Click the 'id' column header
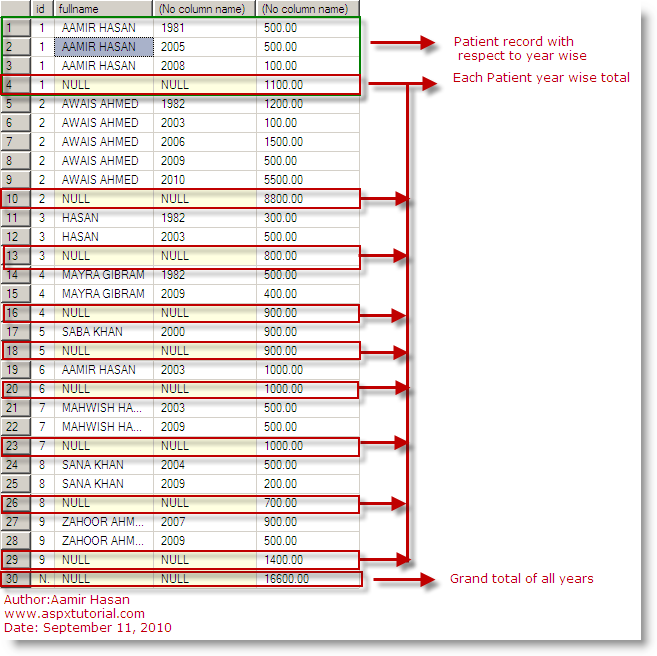The width and height of the screenshot is (657, 656). [x=42, y=9]
